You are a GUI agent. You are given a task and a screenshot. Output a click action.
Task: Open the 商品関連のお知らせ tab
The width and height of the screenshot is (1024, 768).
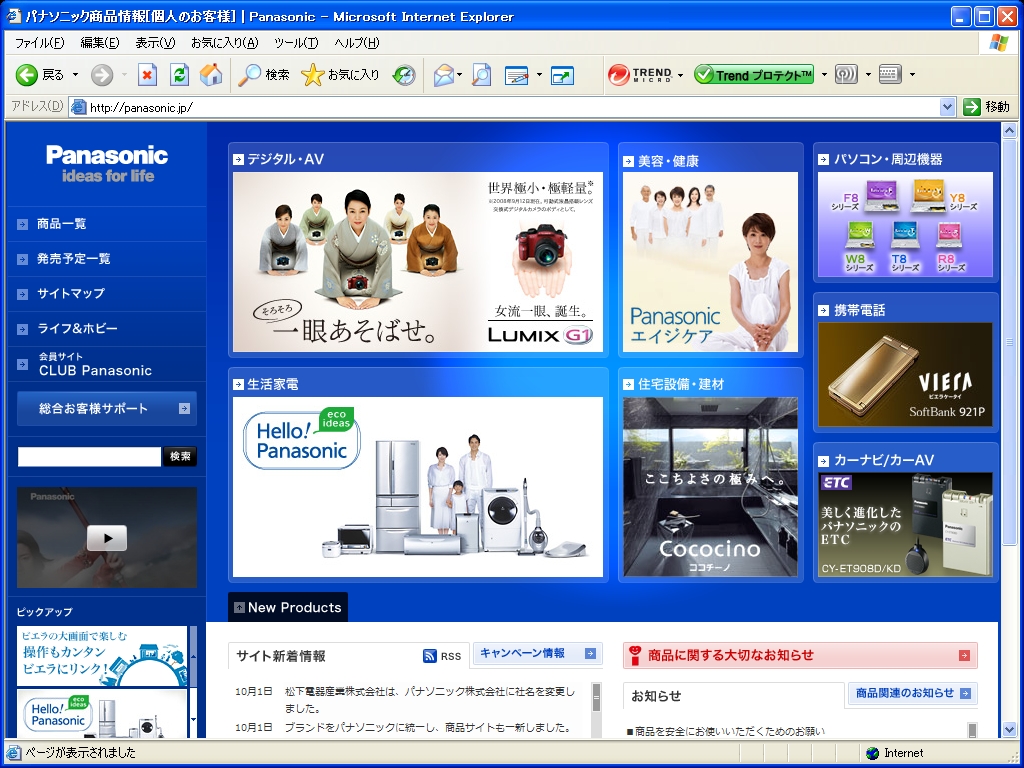coord(912,693)
